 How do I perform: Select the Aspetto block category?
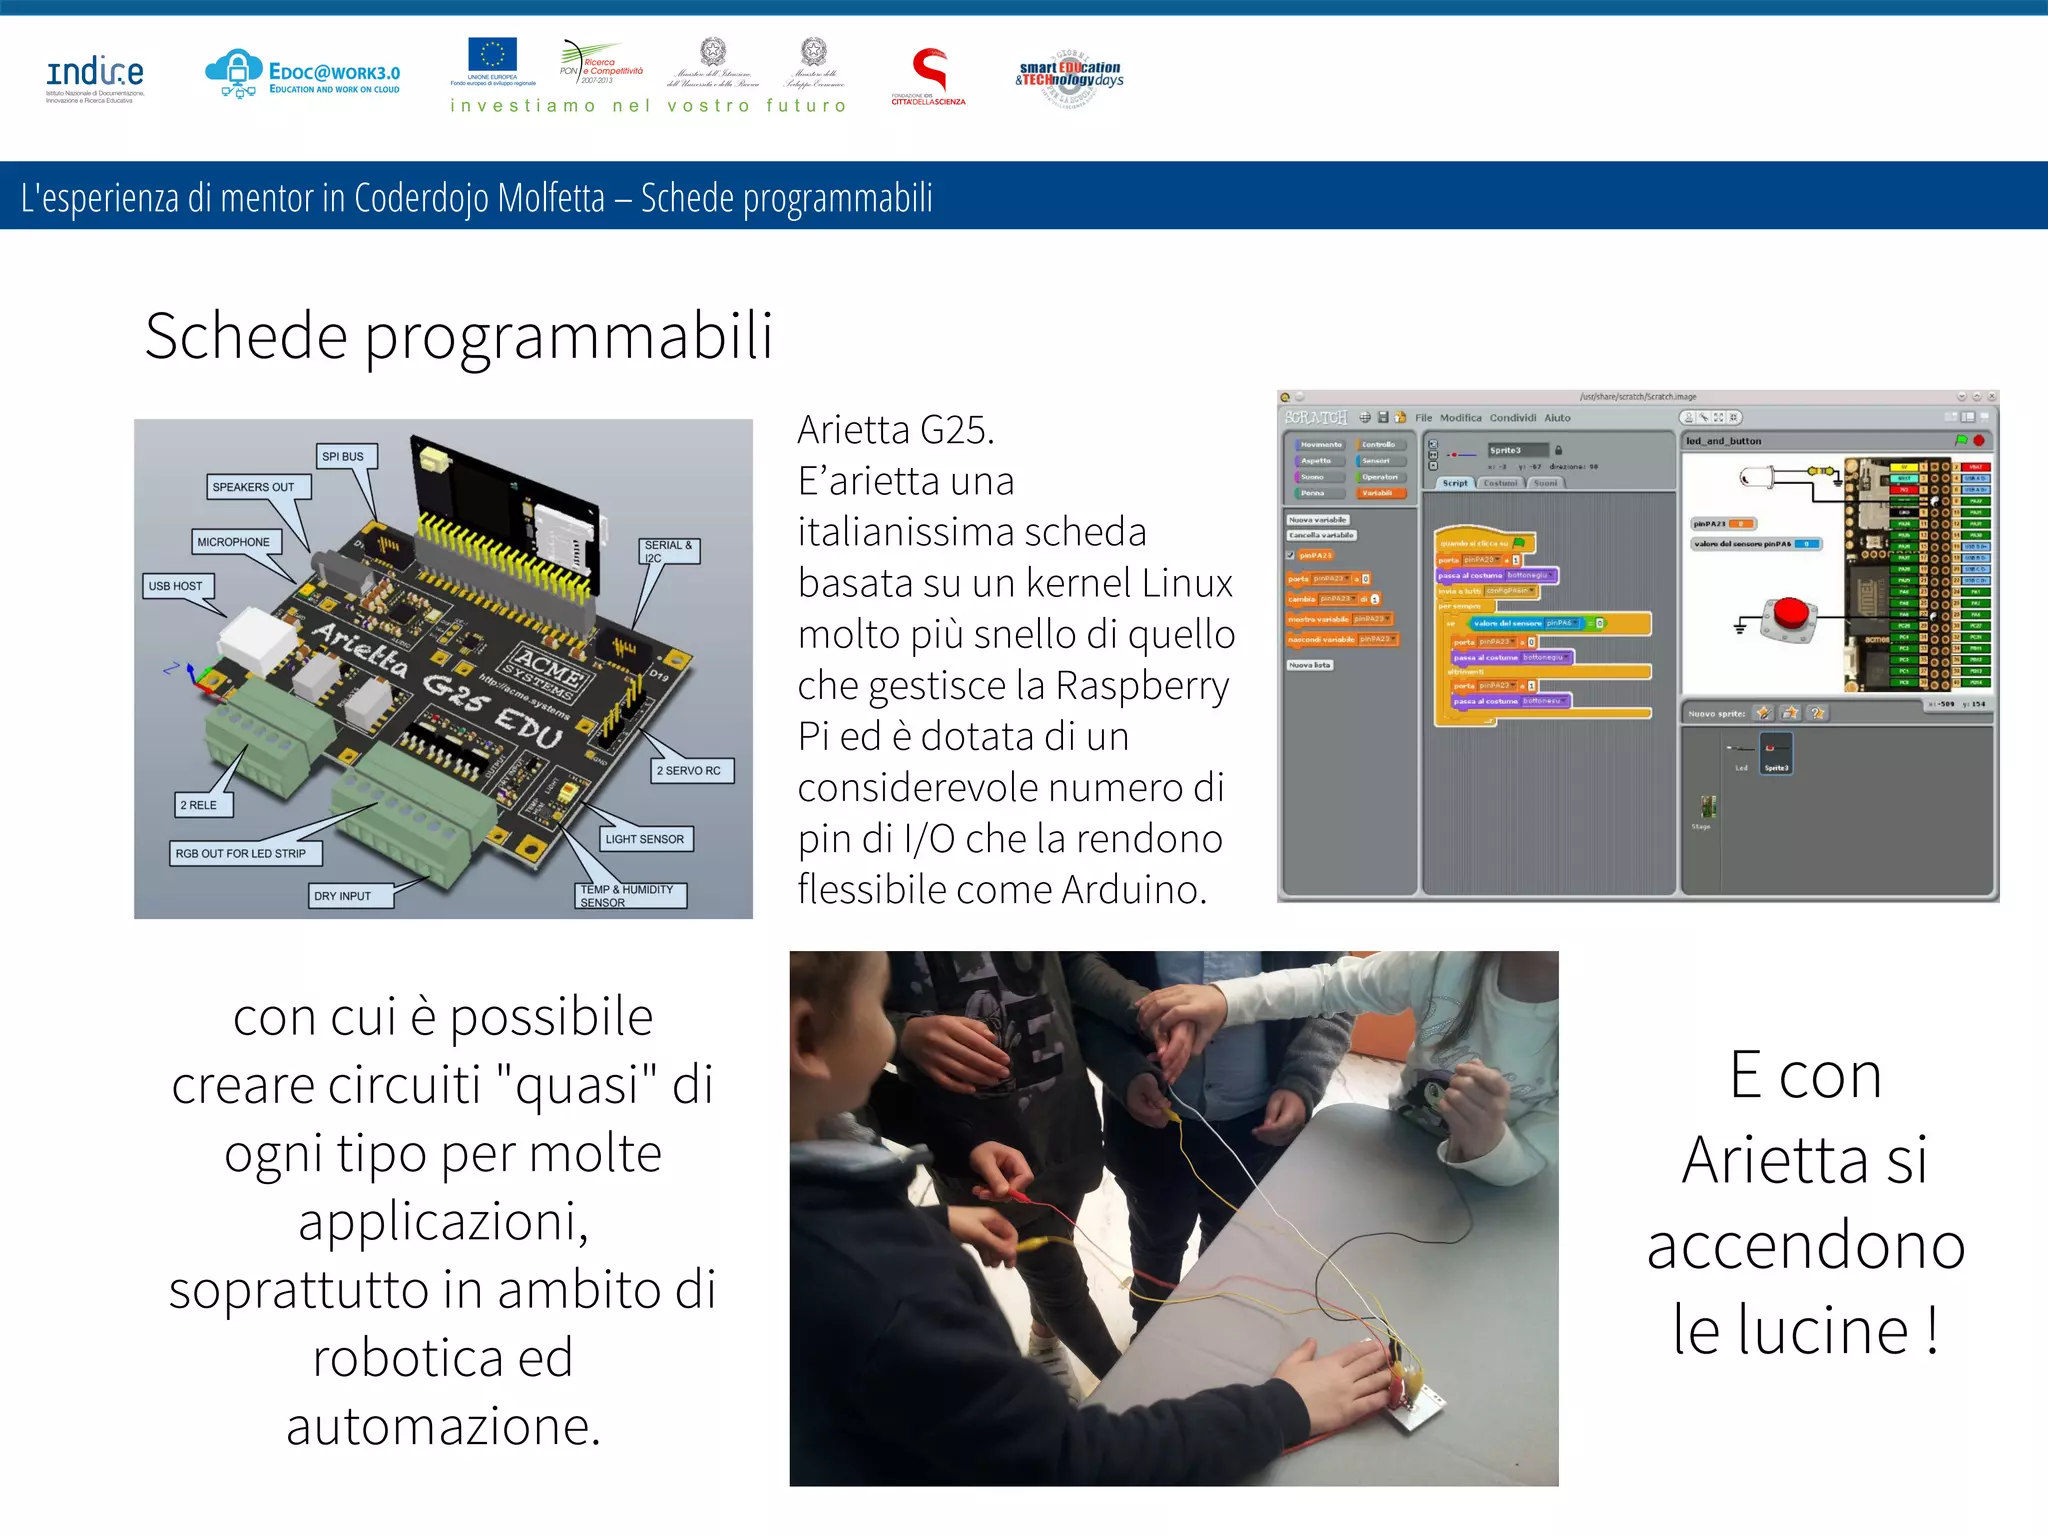point(1320,461)
